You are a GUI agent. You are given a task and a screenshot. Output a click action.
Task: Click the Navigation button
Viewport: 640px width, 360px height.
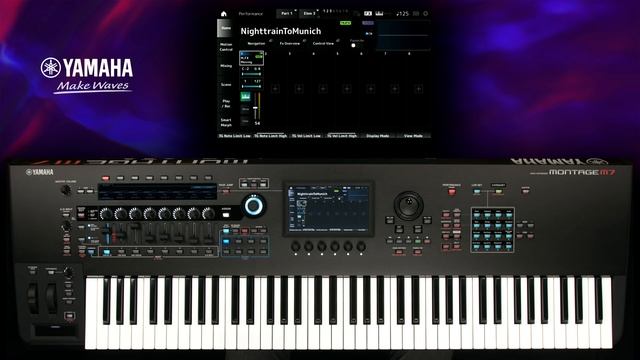[256, 43]
